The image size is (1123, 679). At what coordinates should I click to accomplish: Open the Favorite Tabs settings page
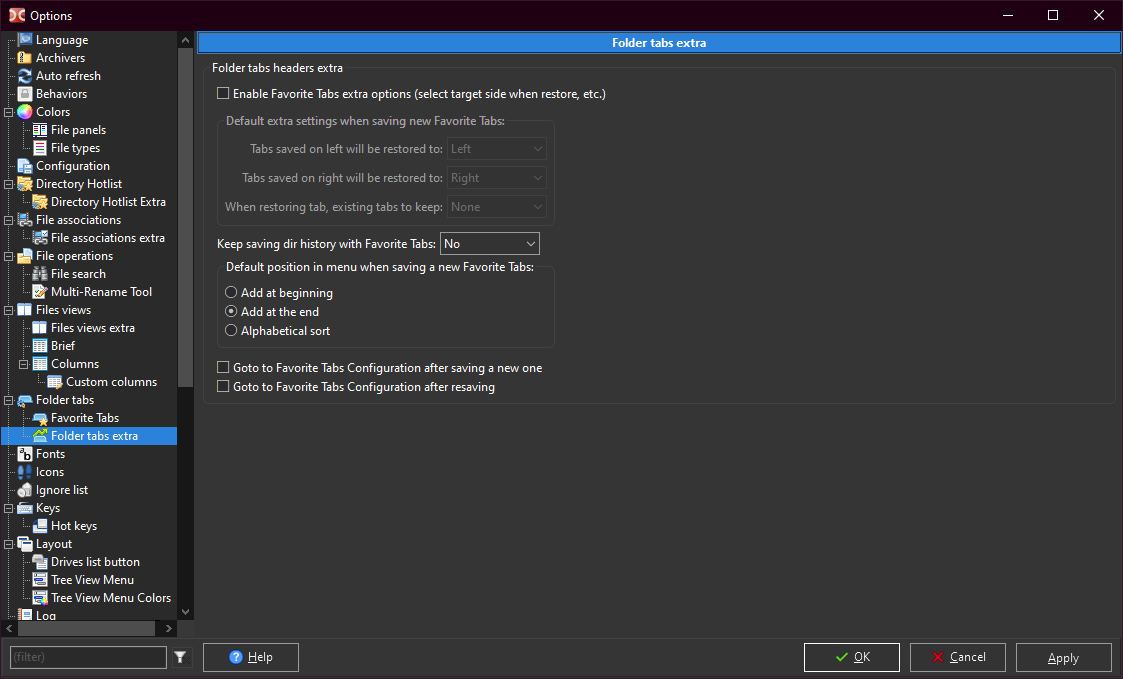click(x=84, y=418)
